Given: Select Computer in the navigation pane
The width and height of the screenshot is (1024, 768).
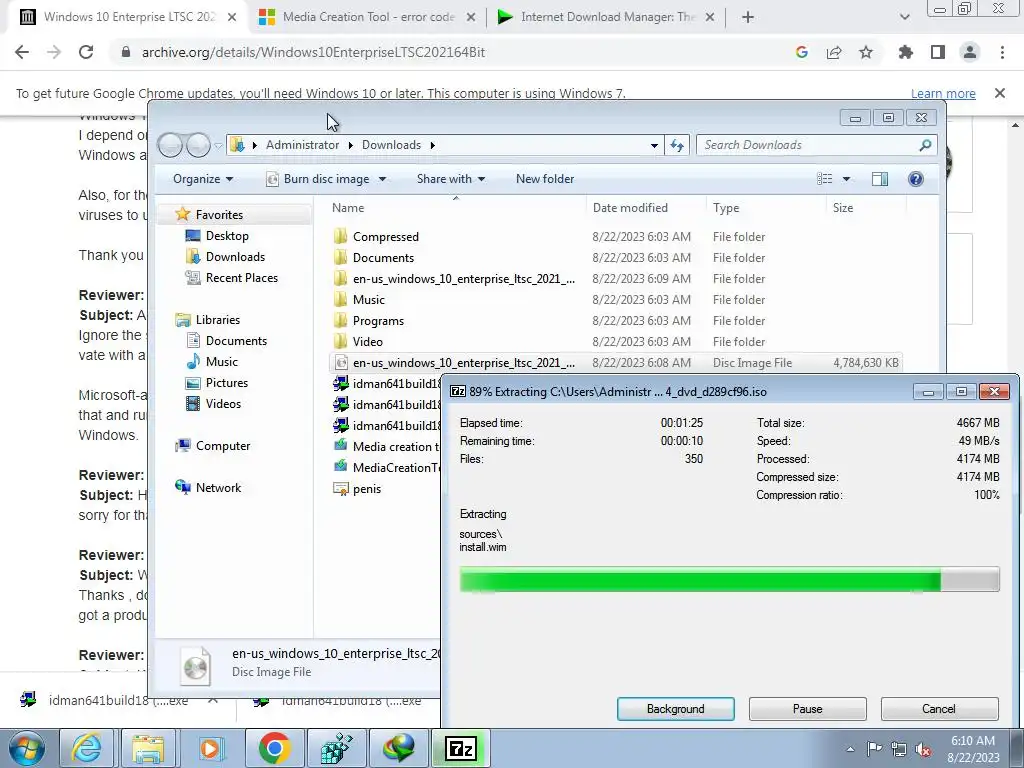Looking at the screenshot, I should 223,445.
